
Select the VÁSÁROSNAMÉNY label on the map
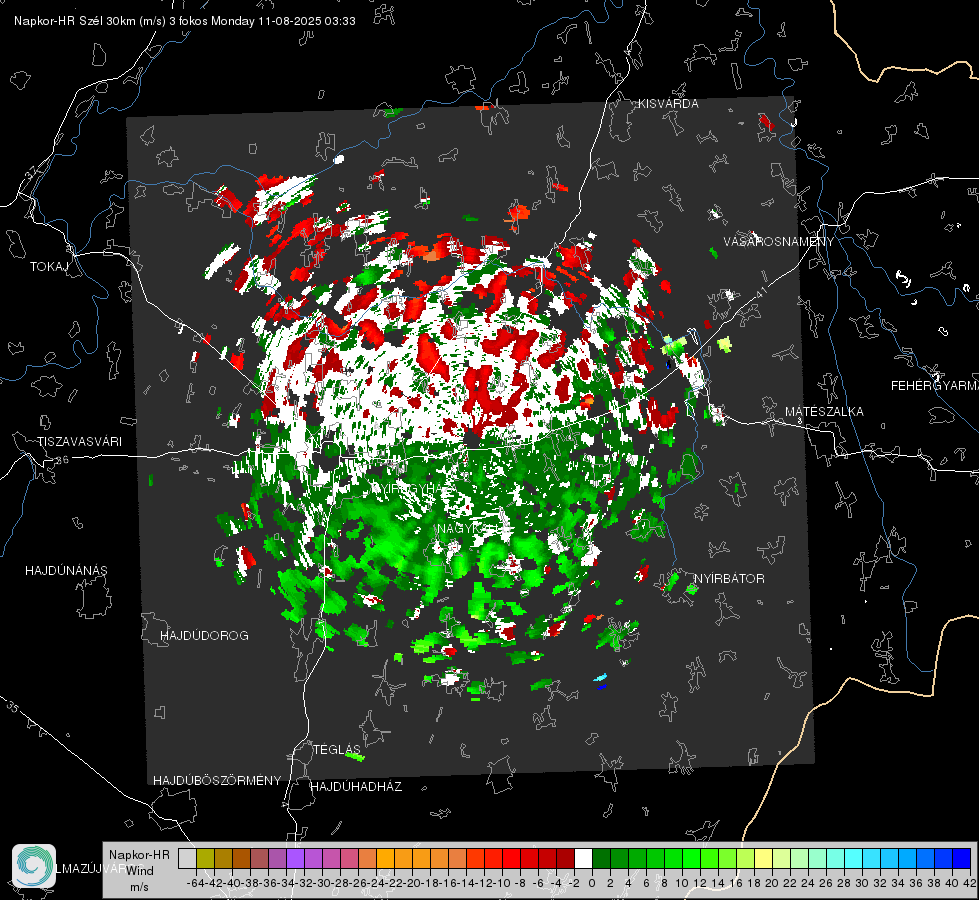coord(779,242)
